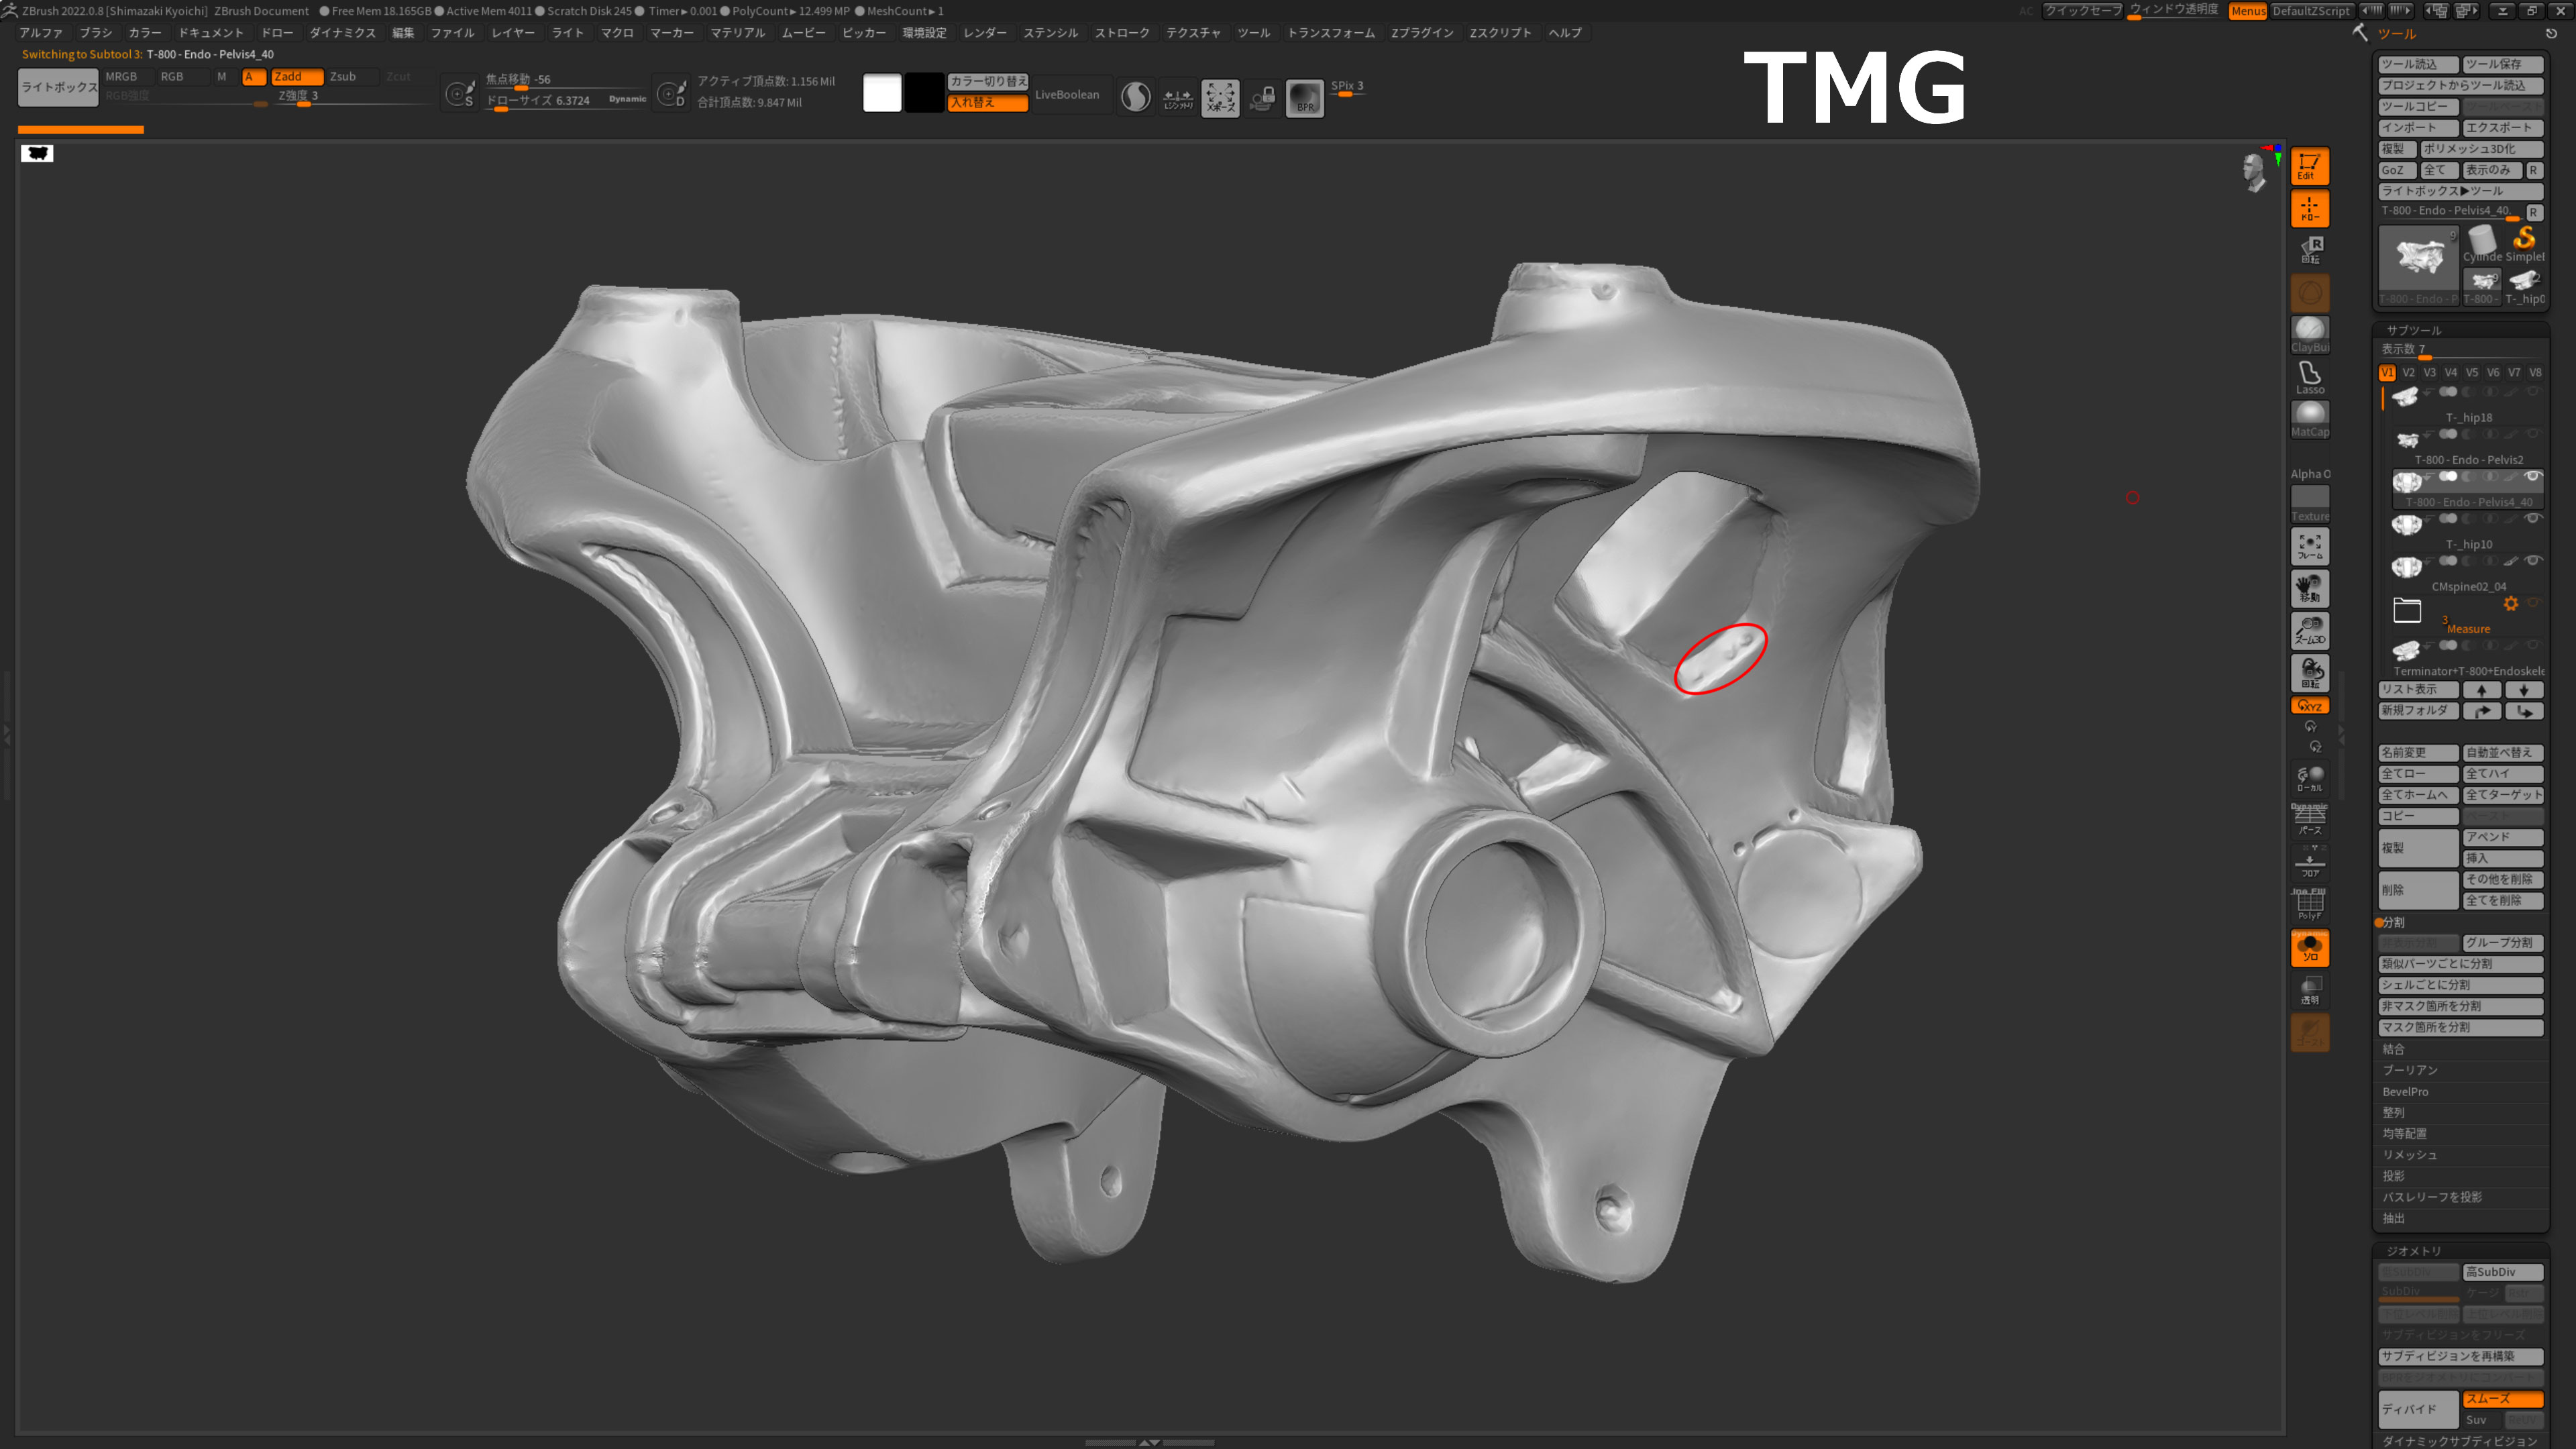Viewport: 2576px width, 1449px height.
Task: Expand the Extract (抽出) section
Action: pos(2393,1218)
